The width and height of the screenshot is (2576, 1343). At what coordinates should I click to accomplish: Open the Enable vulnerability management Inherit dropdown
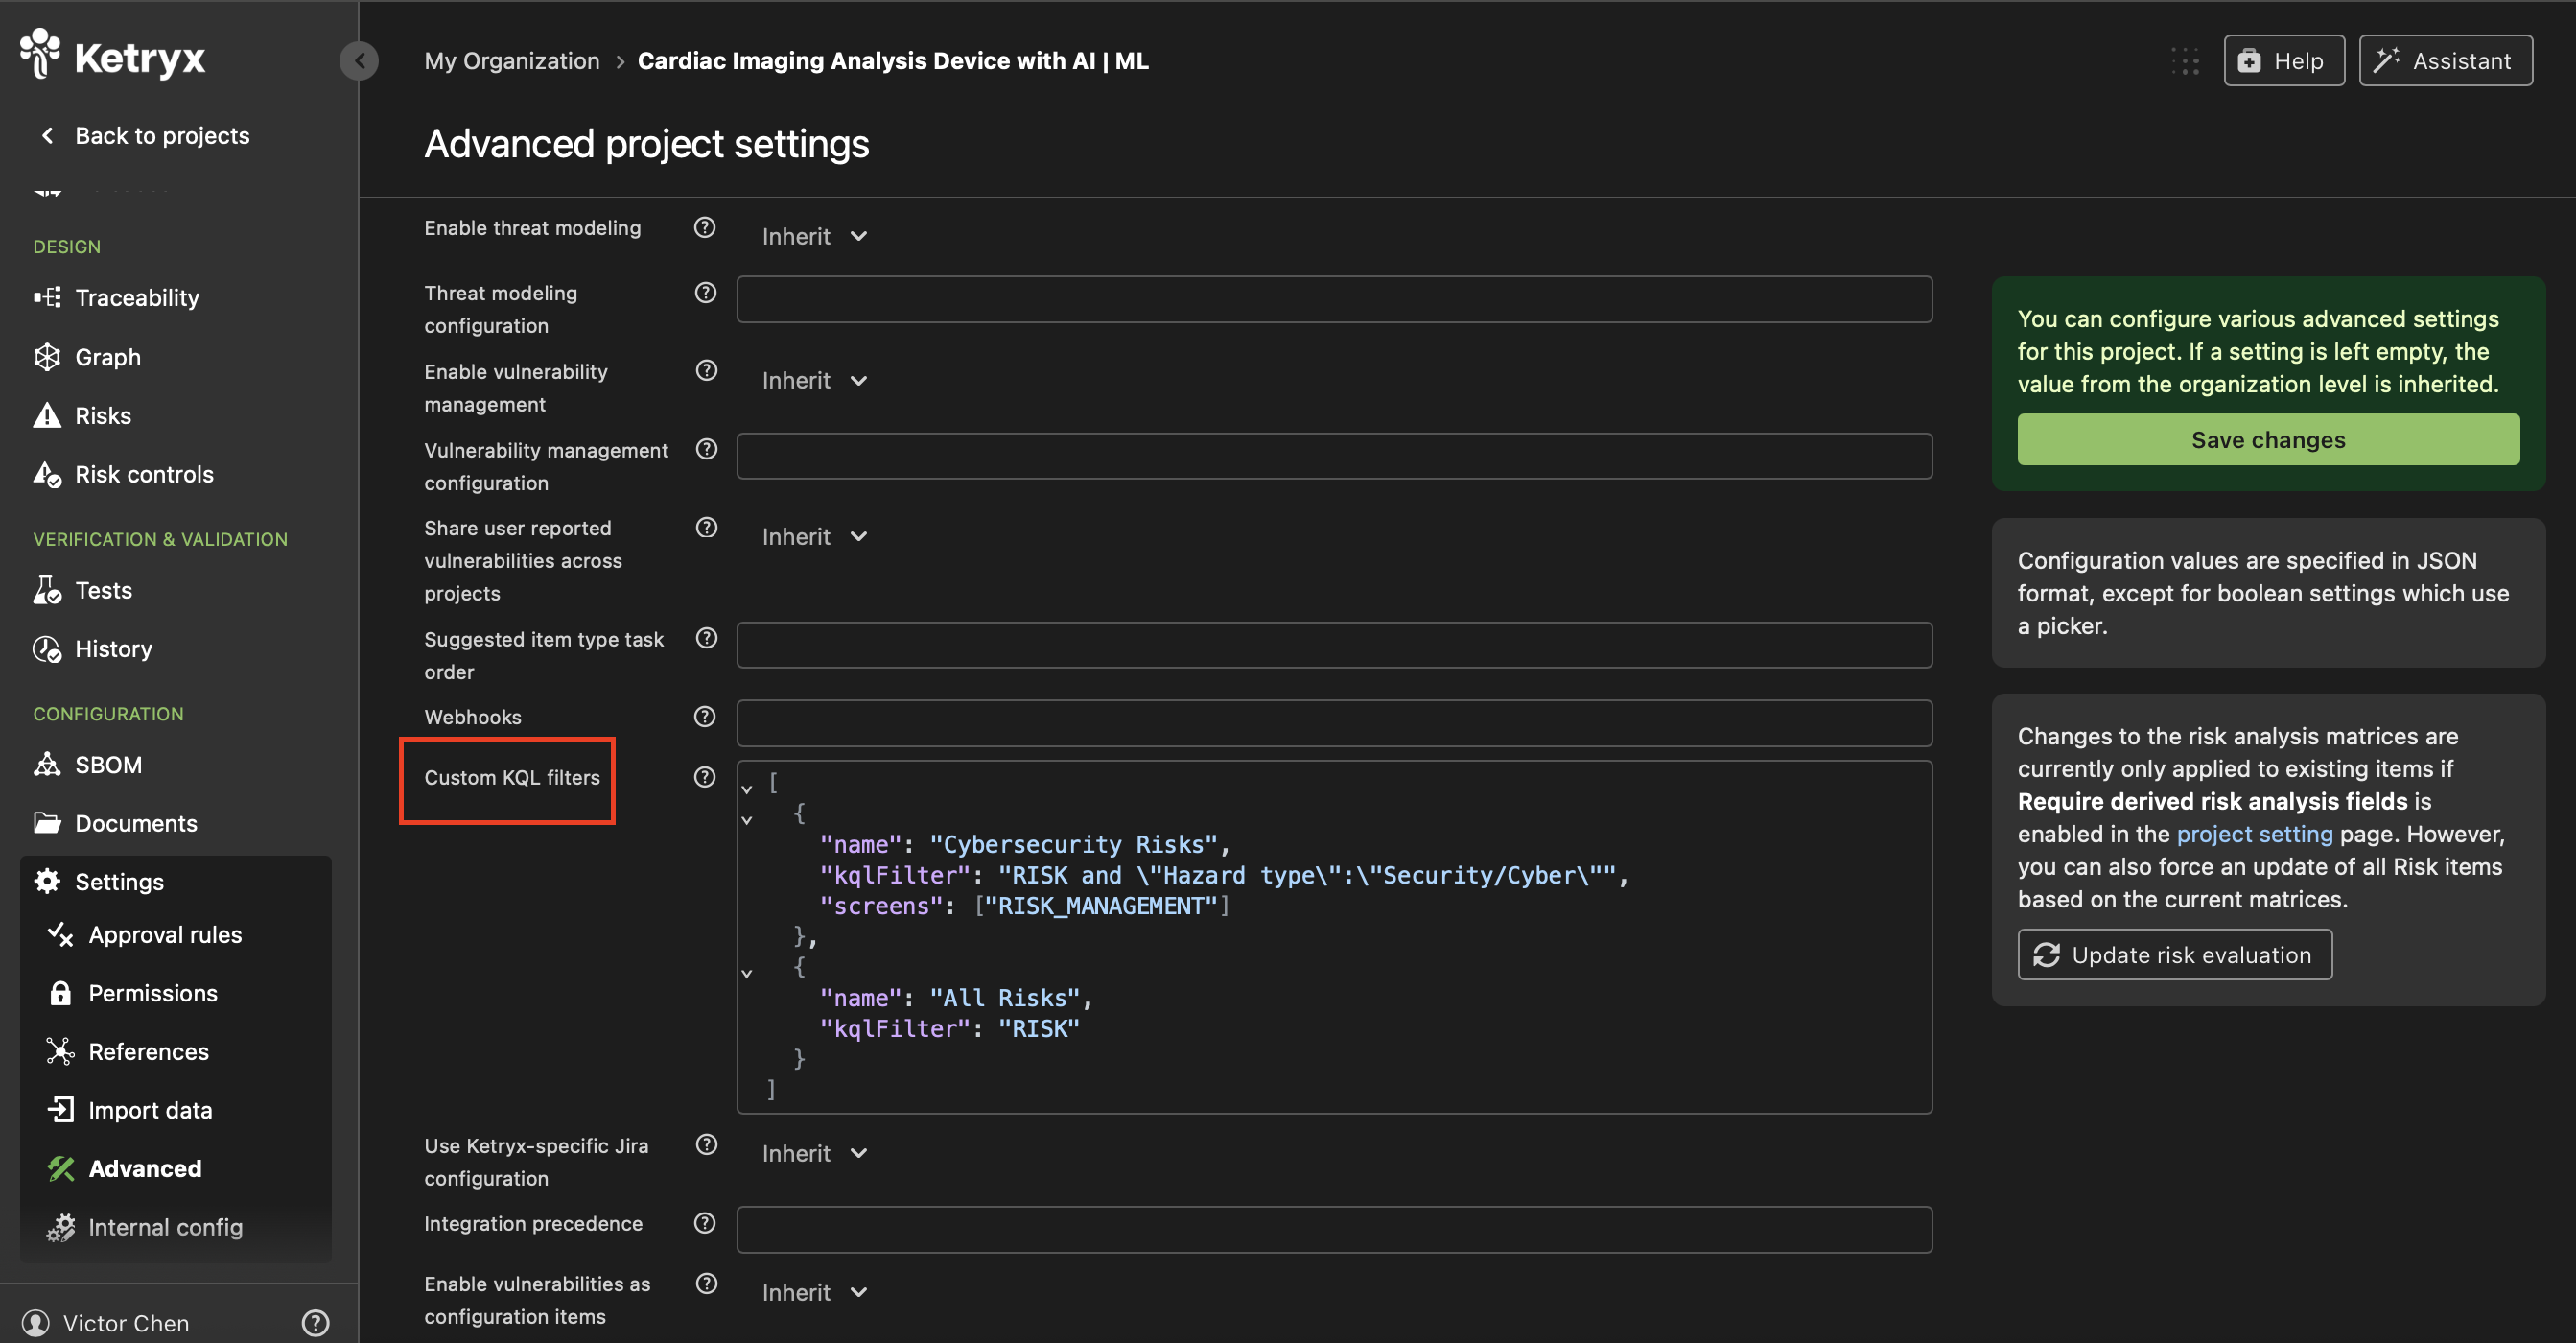814,380
